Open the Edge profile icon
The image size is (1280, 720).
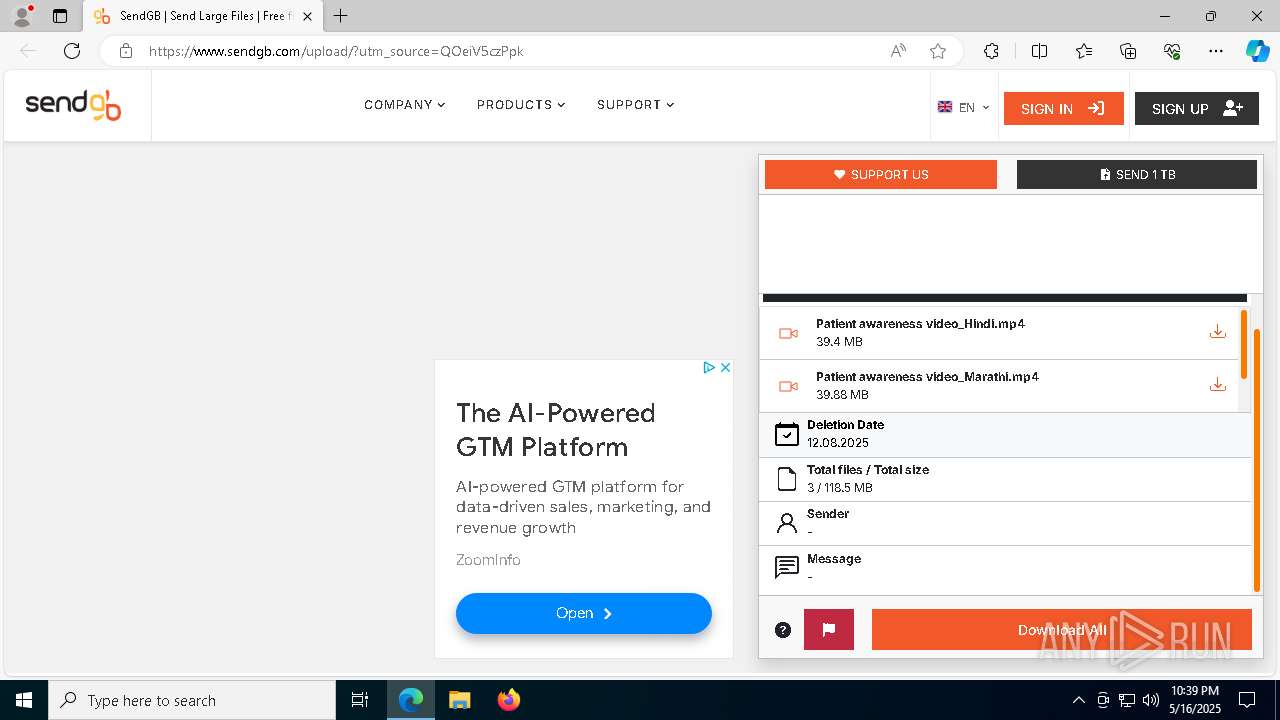22,16
